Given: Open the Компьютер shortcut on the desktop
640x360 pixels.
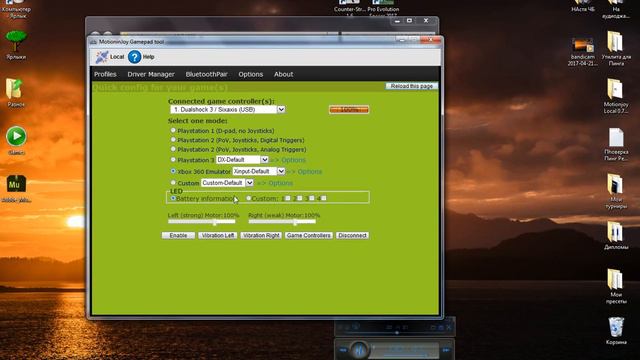Looking at the screenshot, I should (16, 8).
